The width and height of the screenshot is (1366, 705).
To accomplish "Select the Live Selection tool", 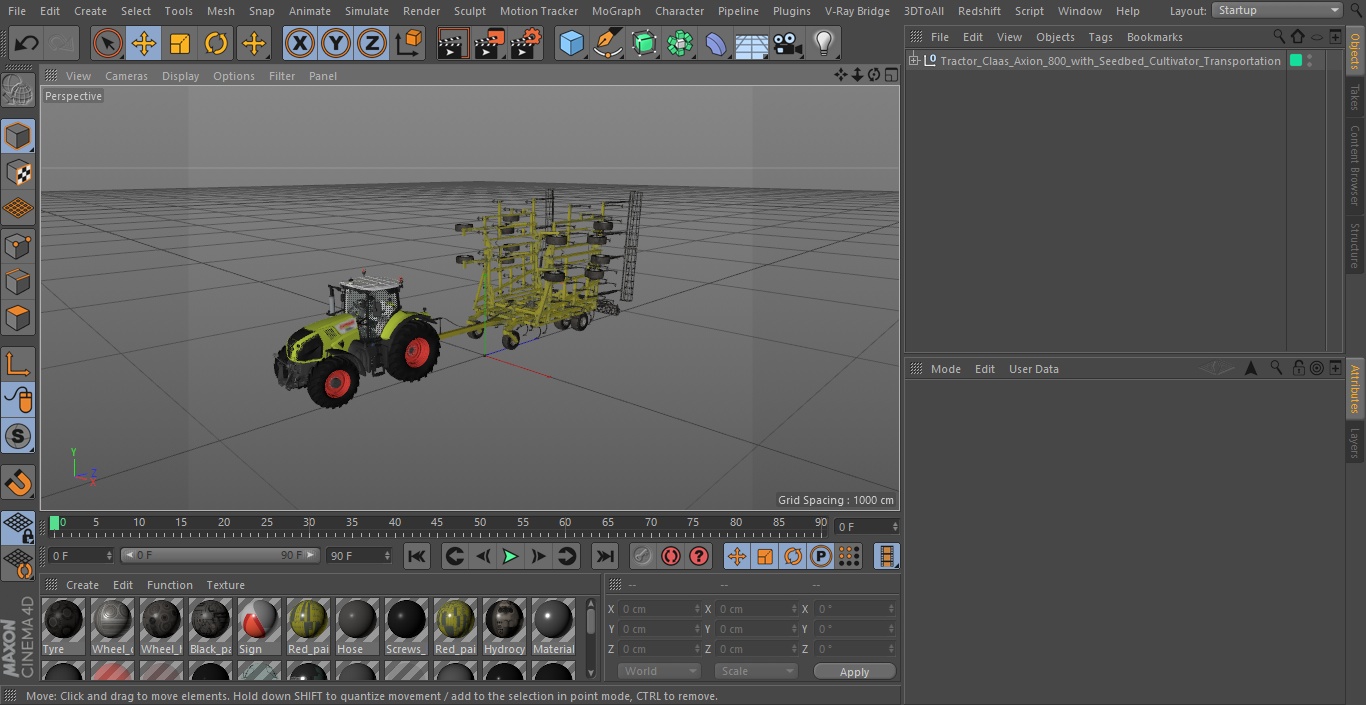I will click(108, 43).
